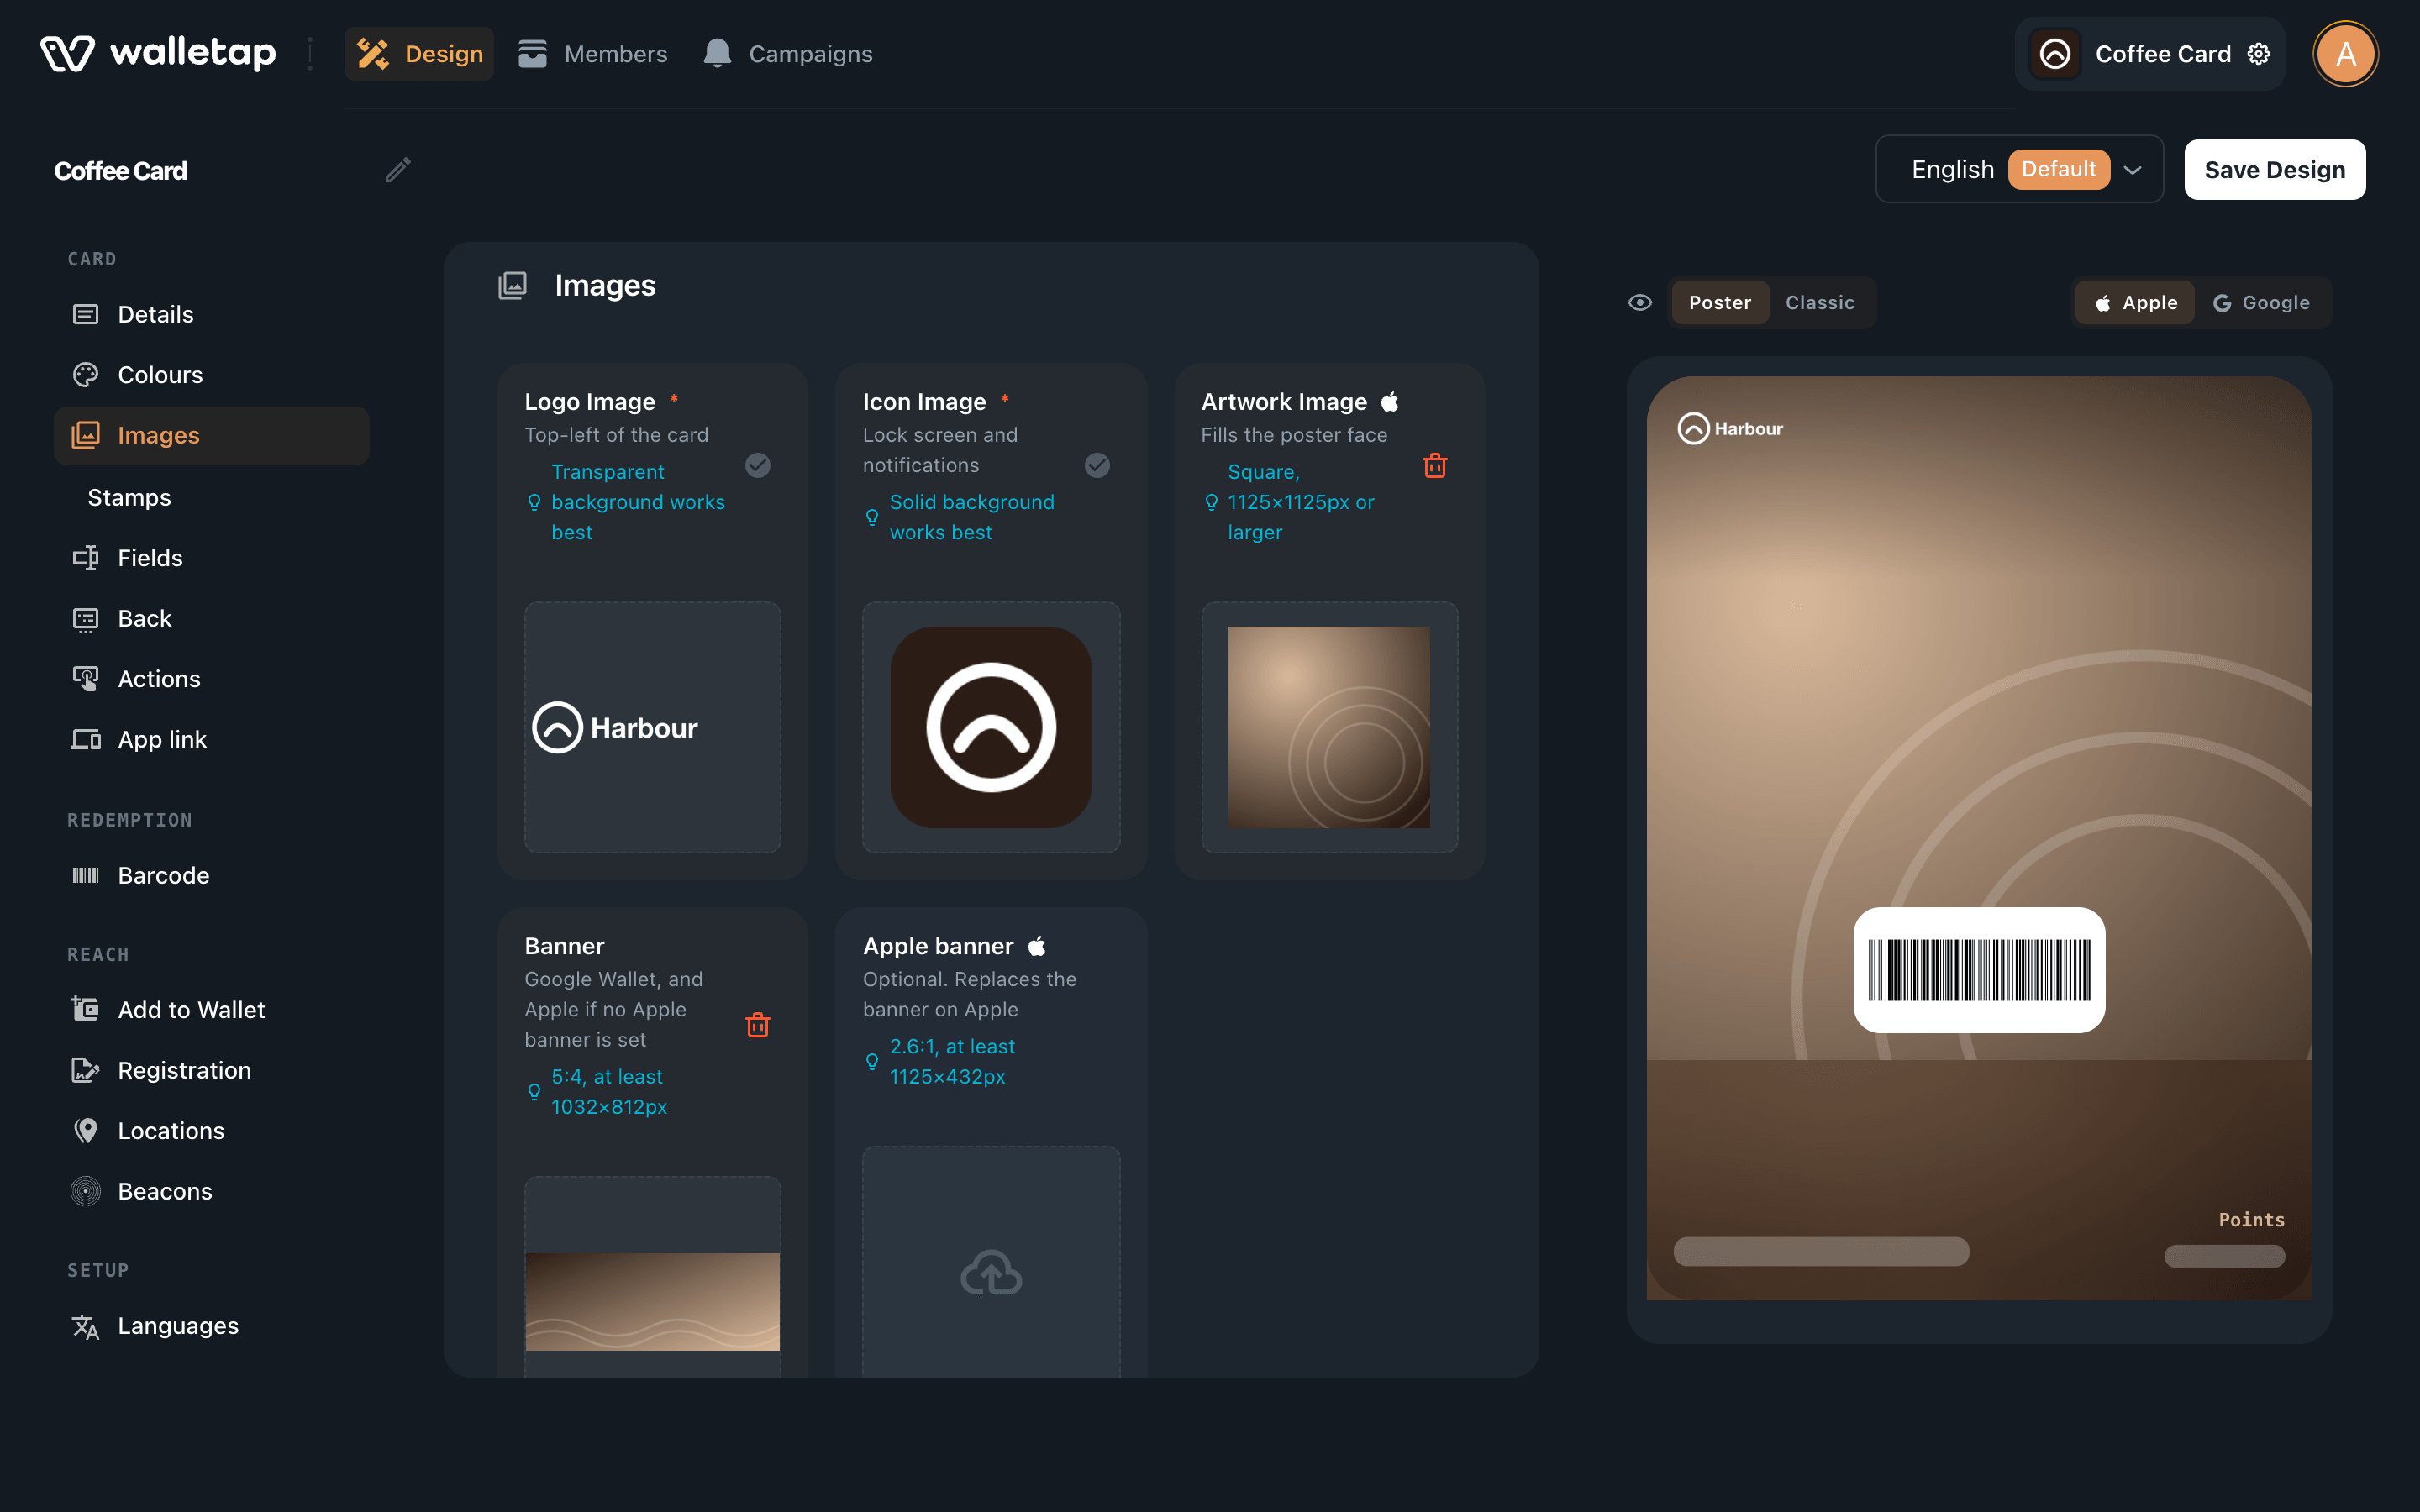Image resolution: width=2420 pixels, height=1512 pixels.
Task: Click the barcode in the card preview
Action: pos(1979,970)
